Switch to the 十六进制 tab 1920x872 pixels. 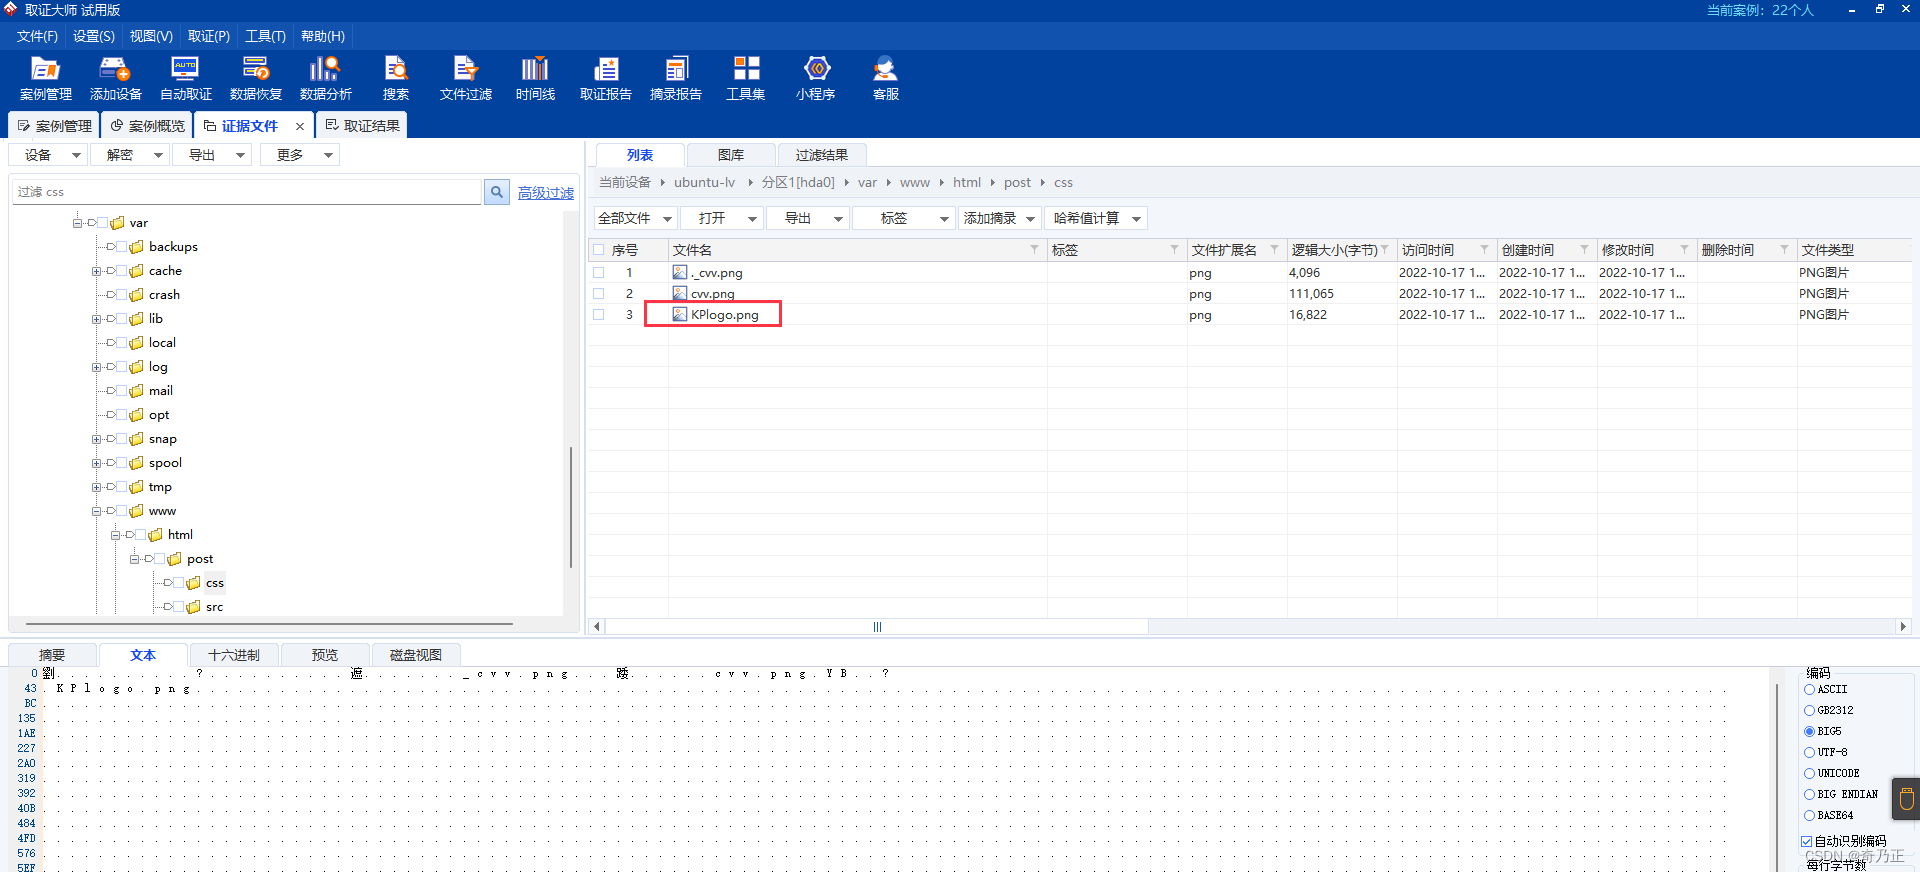click(x=234, y=655)
